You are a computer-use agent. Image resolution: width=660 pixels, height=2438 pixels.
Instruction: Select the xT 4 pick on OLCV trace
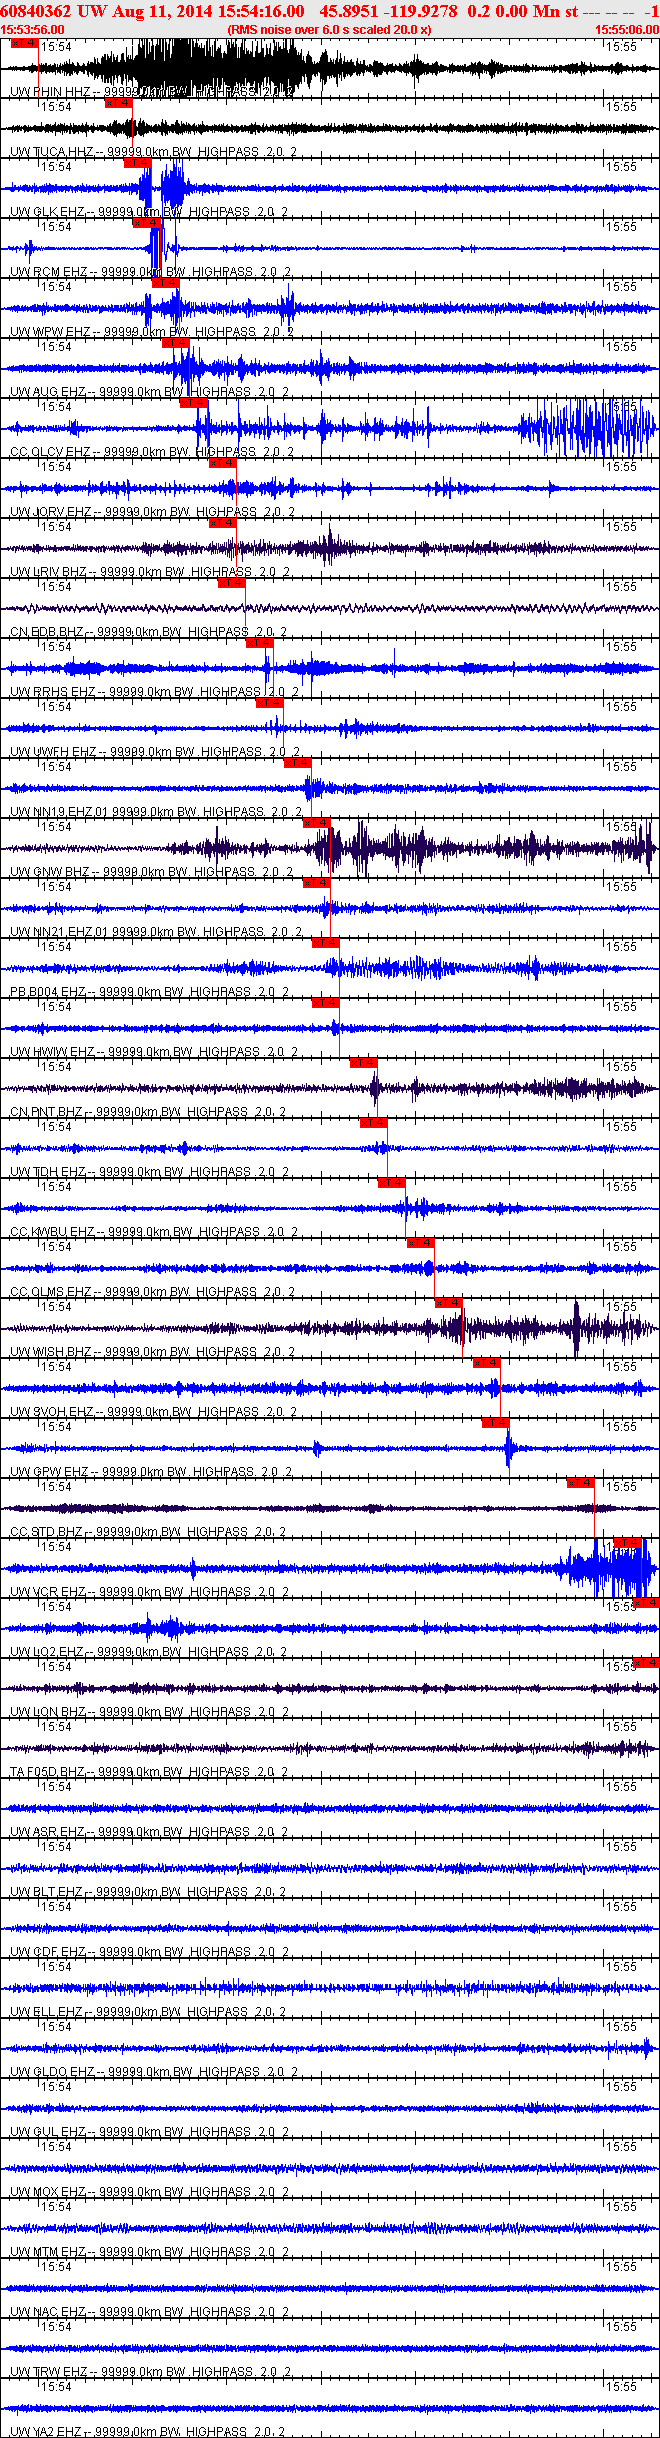pyautogui.click(x=194, y=403)
